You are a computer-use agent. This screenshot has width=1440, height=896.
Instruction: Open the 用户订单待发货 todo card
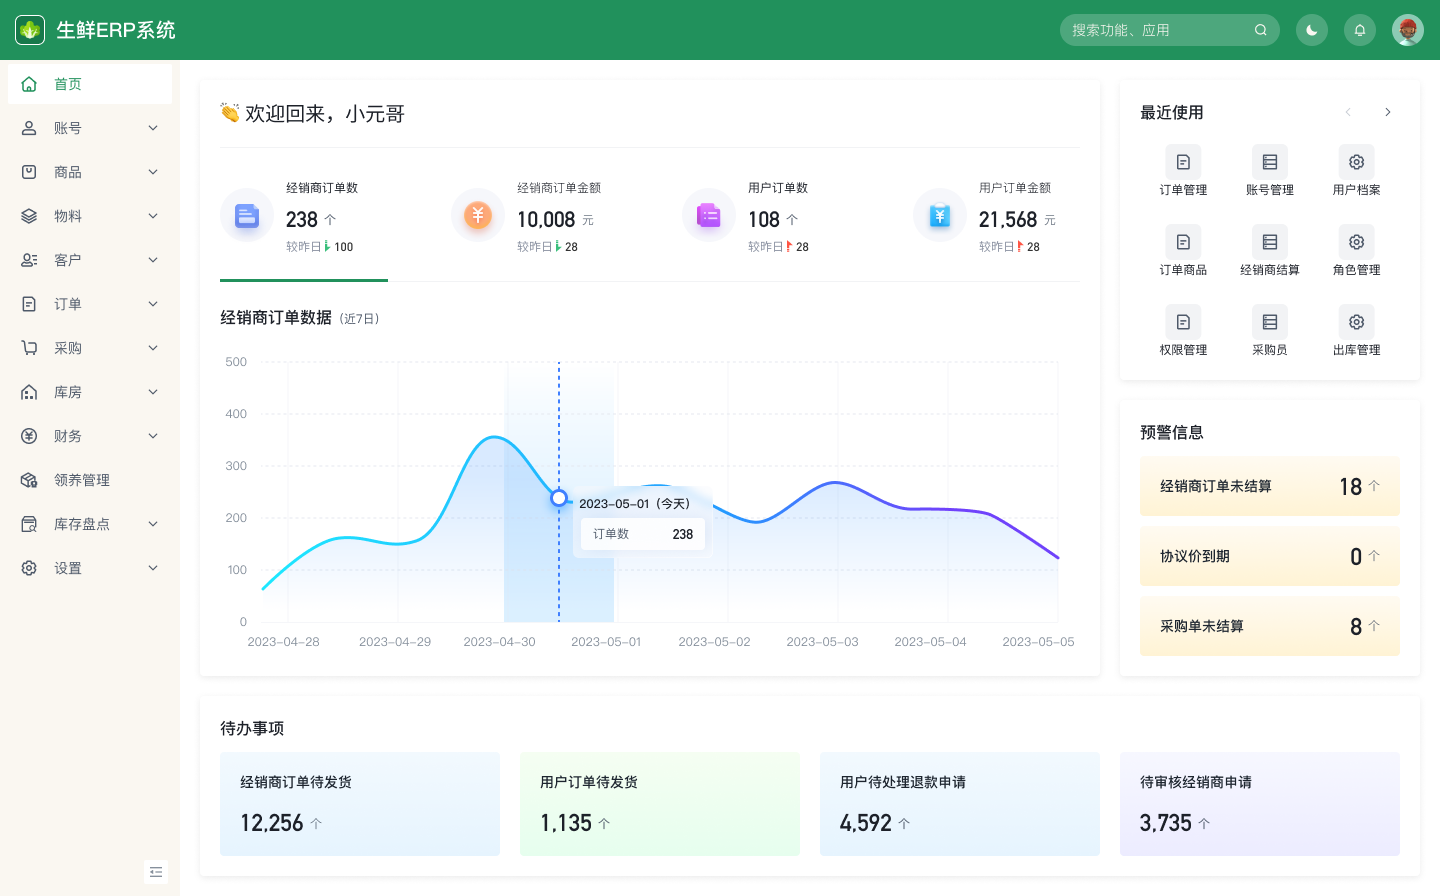click(660, 804)
